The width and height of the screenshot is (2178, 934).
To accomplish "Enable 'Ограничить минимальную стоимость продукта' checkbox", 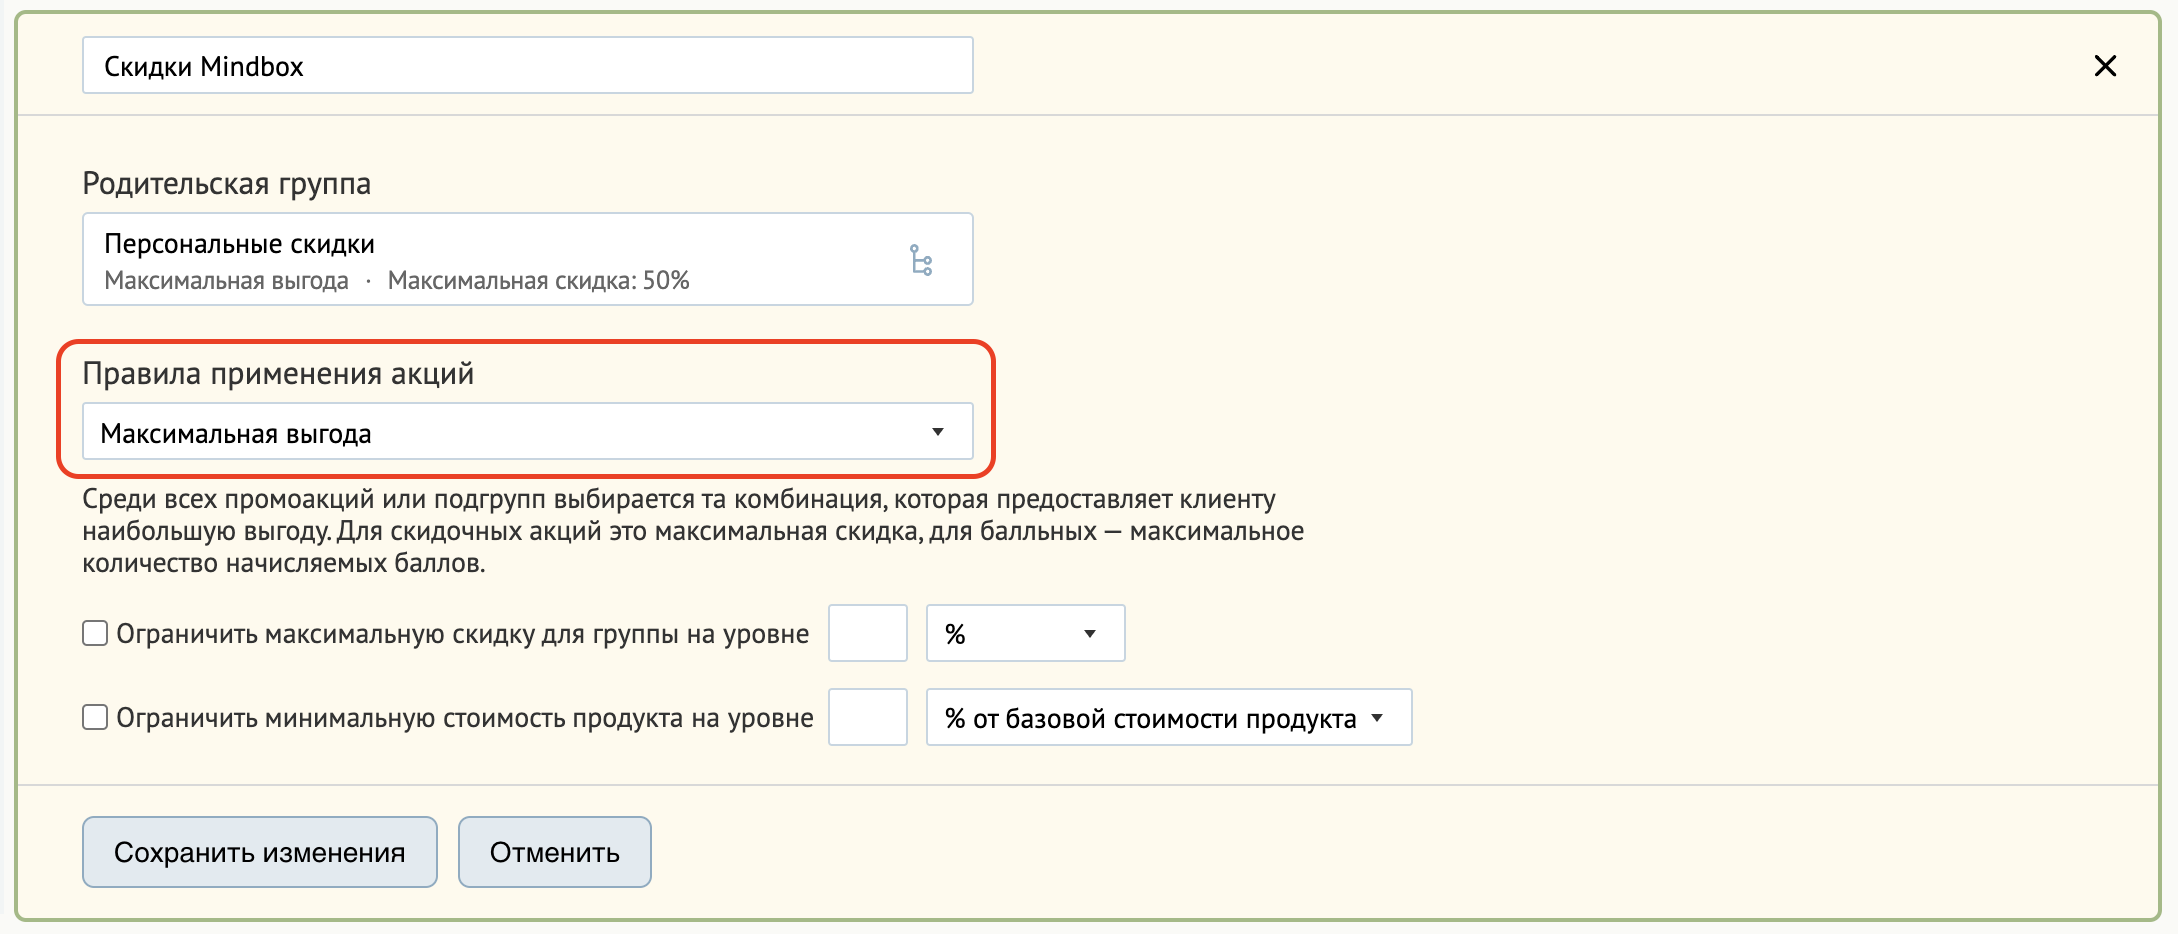I will [95, 717].
